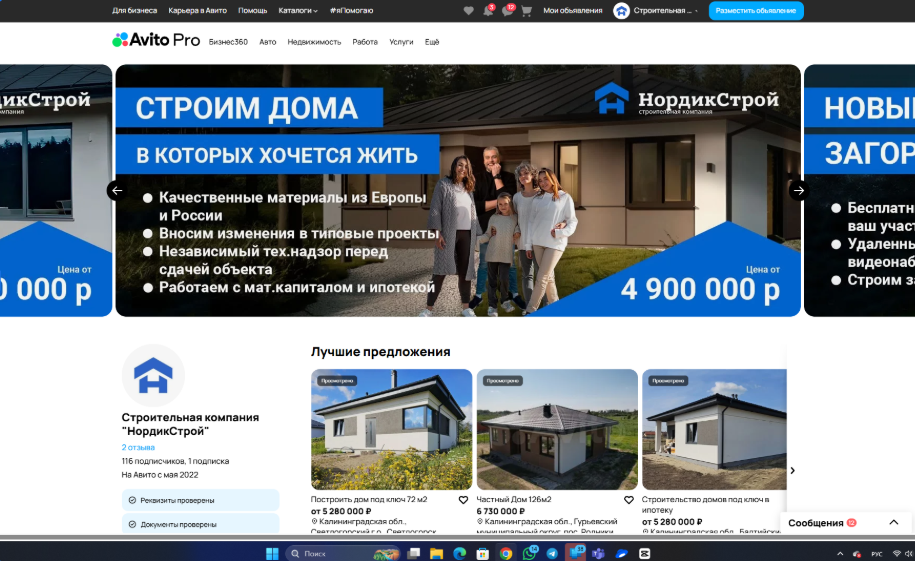Click Реквизиты проверены badge
This screenshot has width=915, height=561.
[x=200, y=500]
